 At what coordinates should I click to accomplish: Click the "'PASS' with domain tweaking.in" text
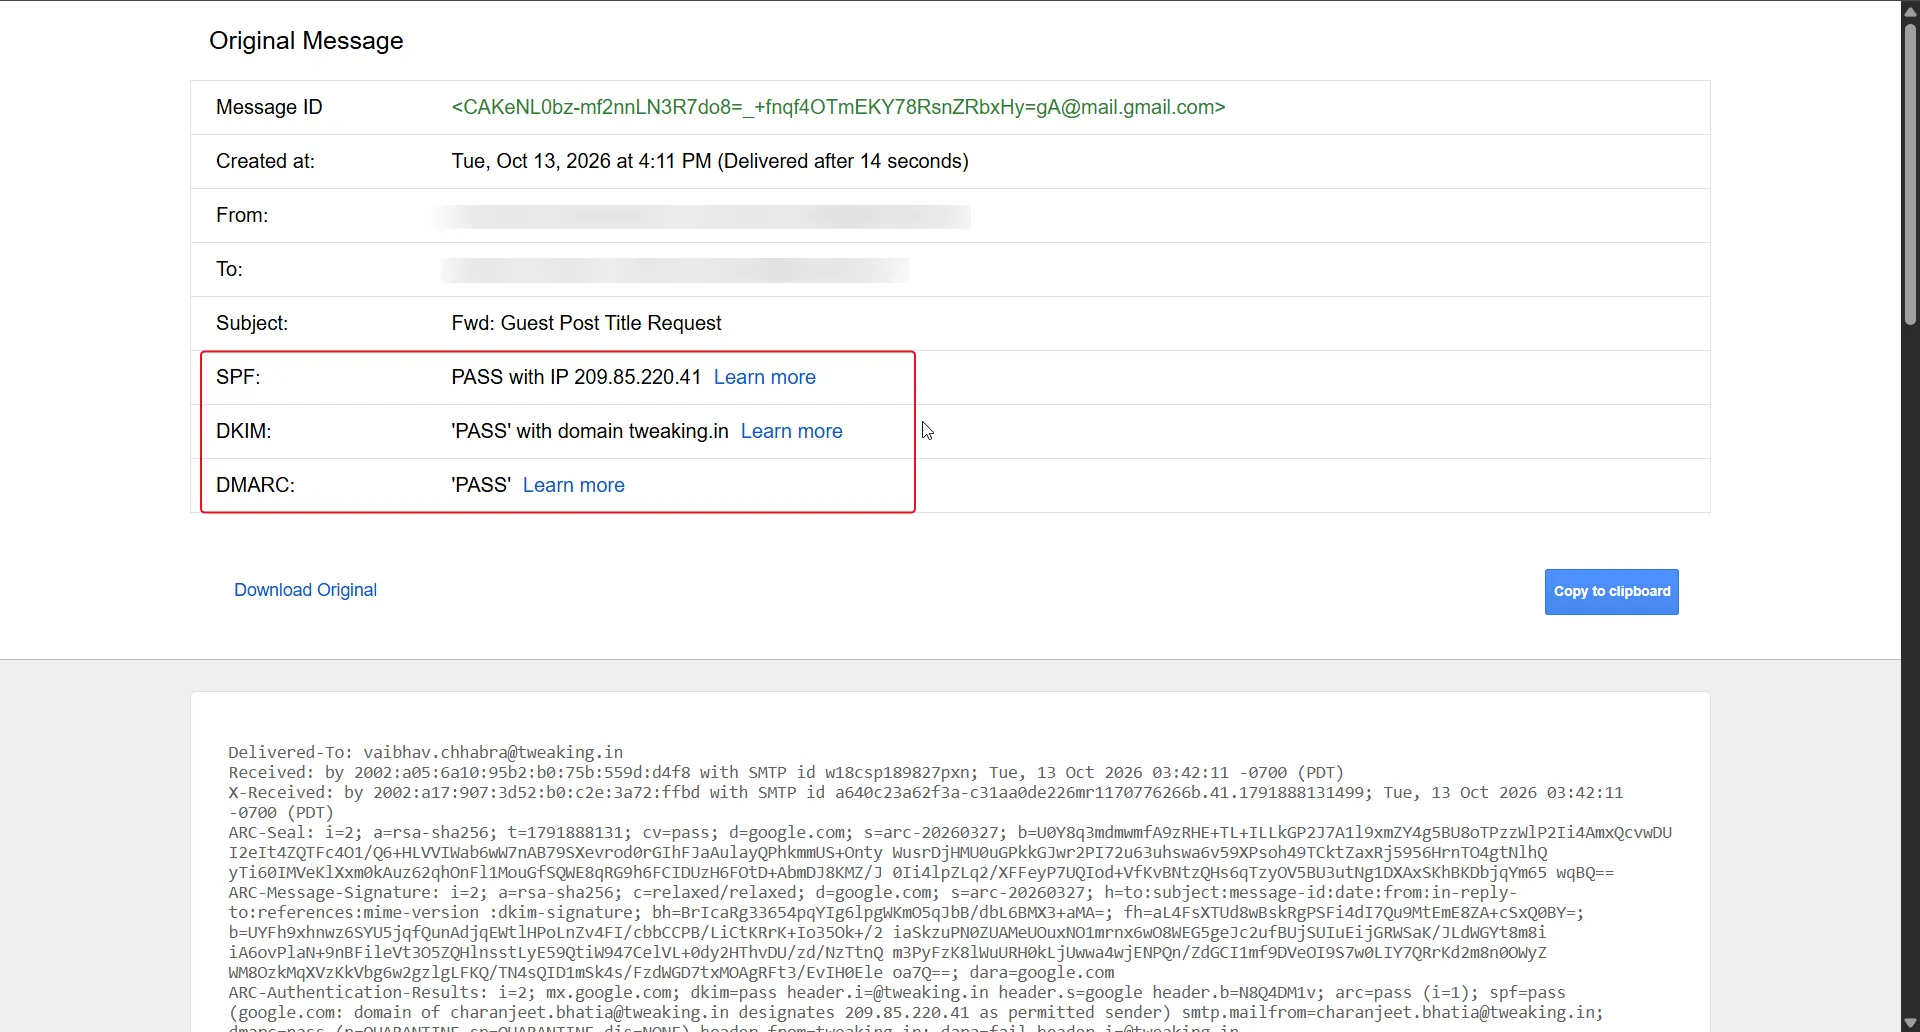pyautogui.click(x=590, y=431)
